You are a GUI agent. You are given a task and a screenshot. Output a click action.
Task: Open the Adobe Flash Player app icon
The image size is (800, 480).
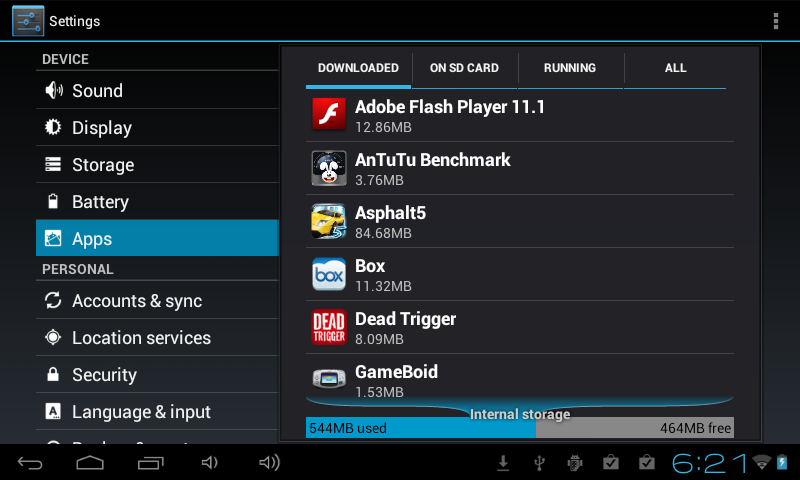(x=329, y=115)
